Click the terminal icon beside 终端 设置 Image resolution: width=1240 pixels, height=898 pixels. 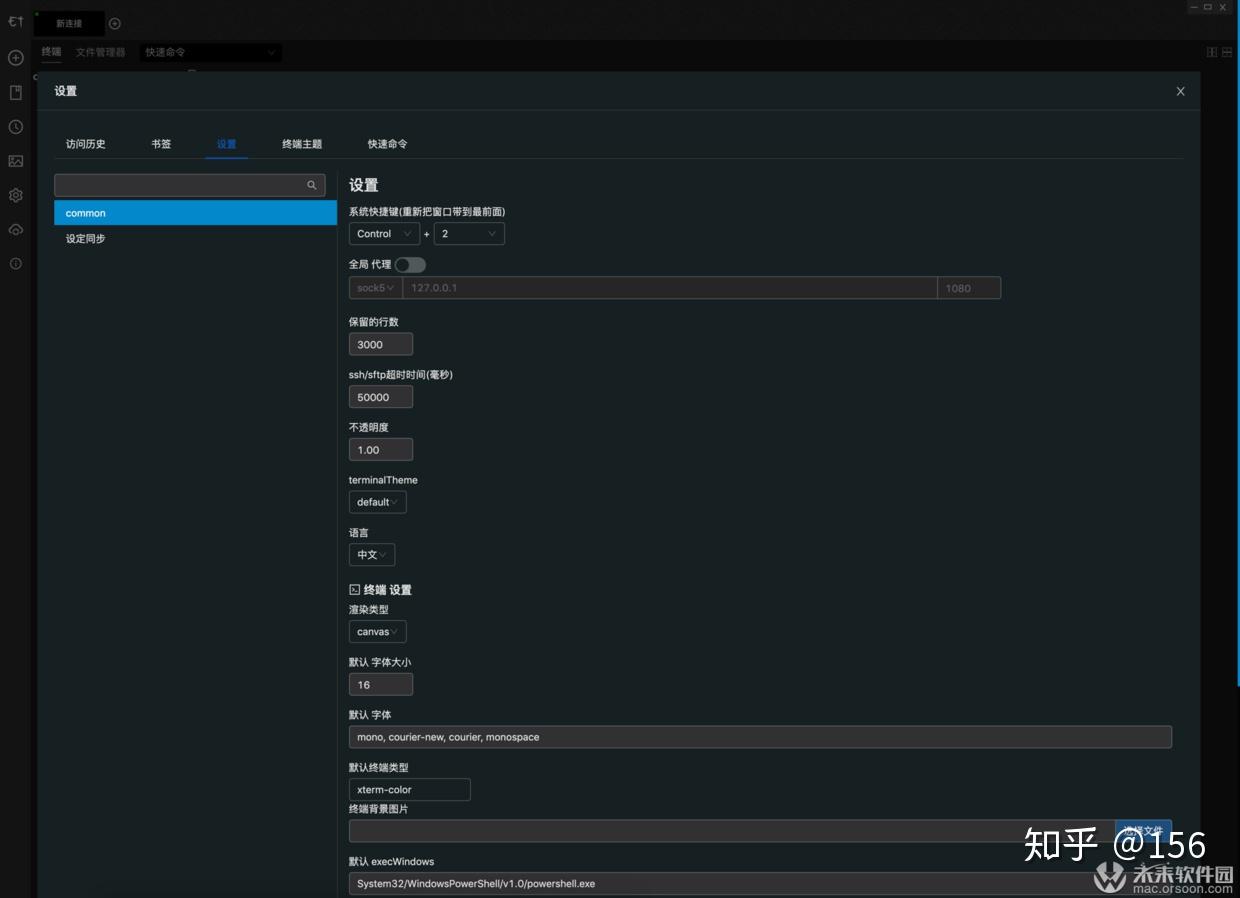point(354,590)
